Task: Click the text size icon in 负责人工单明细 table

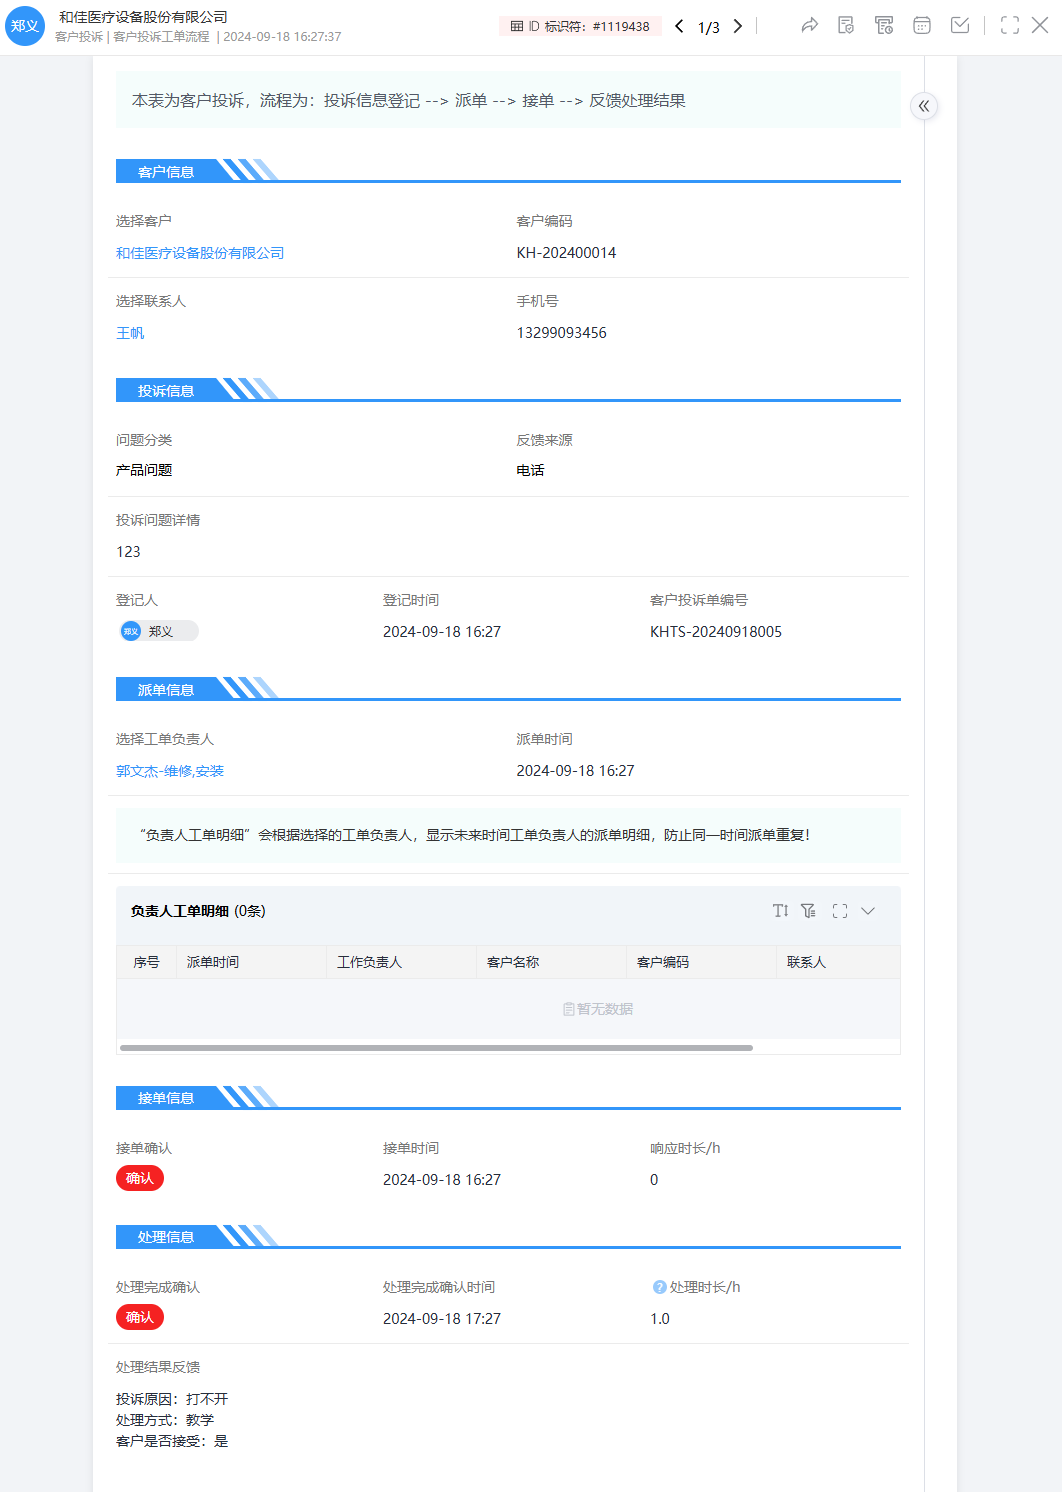Action: click(x=780, y=911)
